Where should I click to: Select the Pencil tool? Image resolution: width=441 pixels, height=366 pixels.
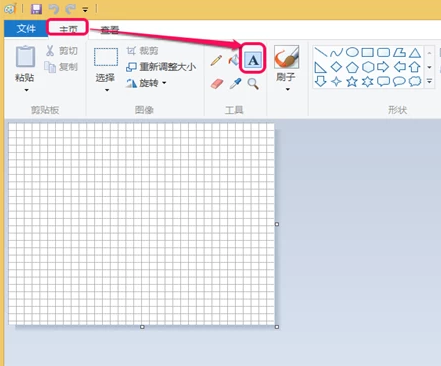pyautogui.click(x=216, y=61)
